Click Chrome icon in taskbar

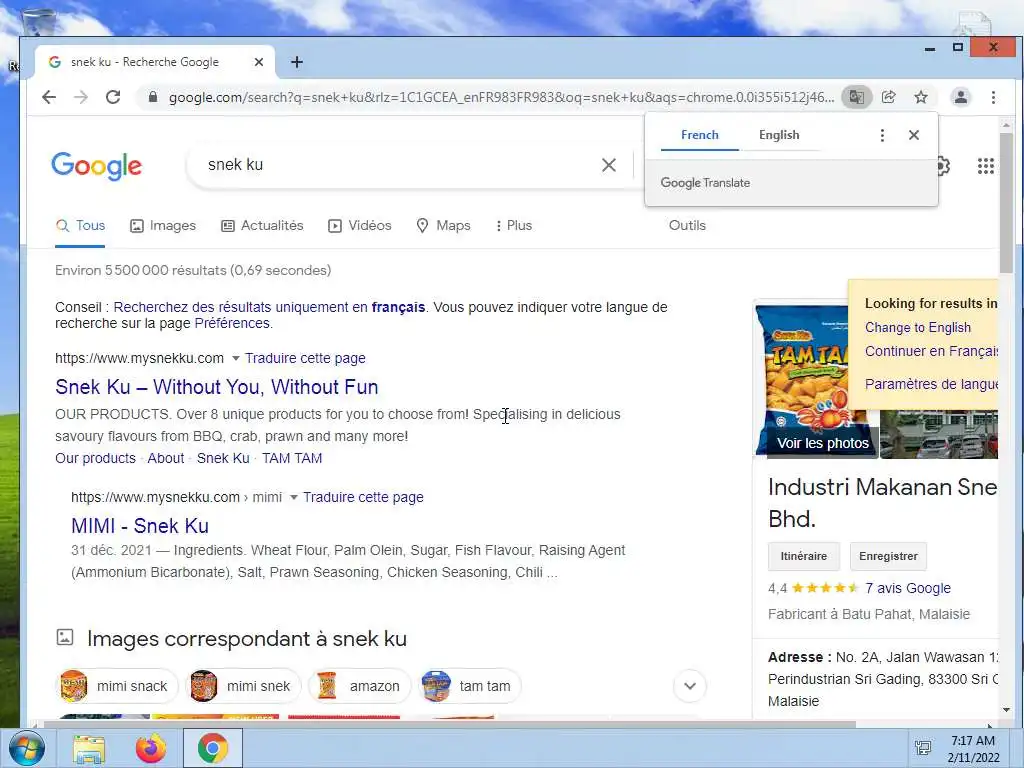point(213,748)
